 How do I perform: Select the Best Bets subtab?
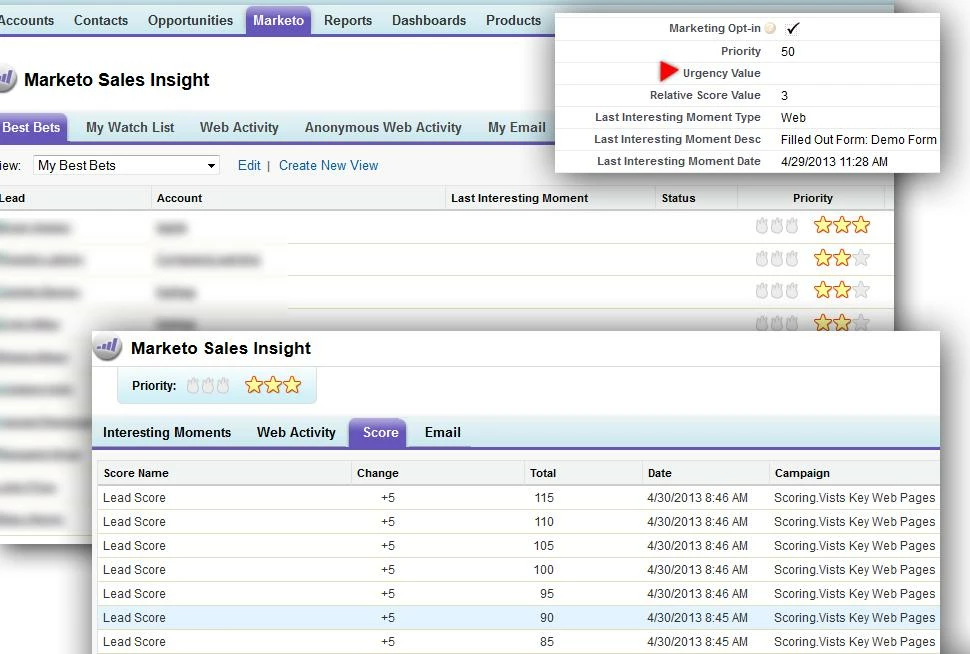pos(32,127)
